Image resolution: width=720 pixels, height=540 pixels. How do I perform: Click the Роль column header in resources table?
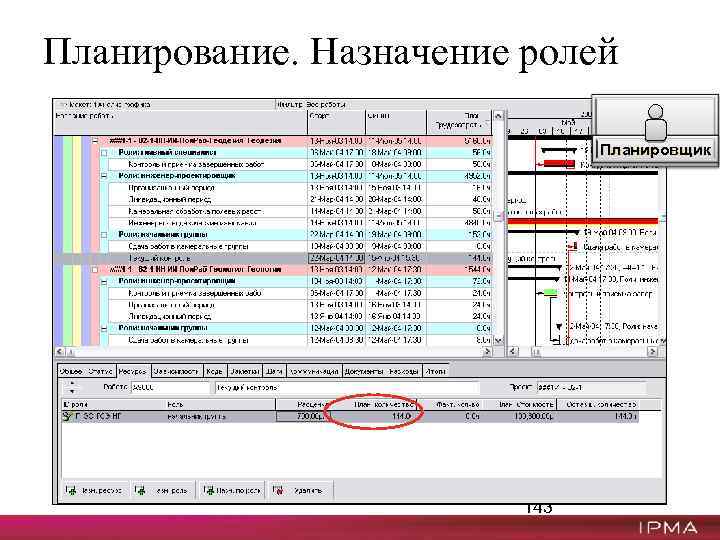220,405
